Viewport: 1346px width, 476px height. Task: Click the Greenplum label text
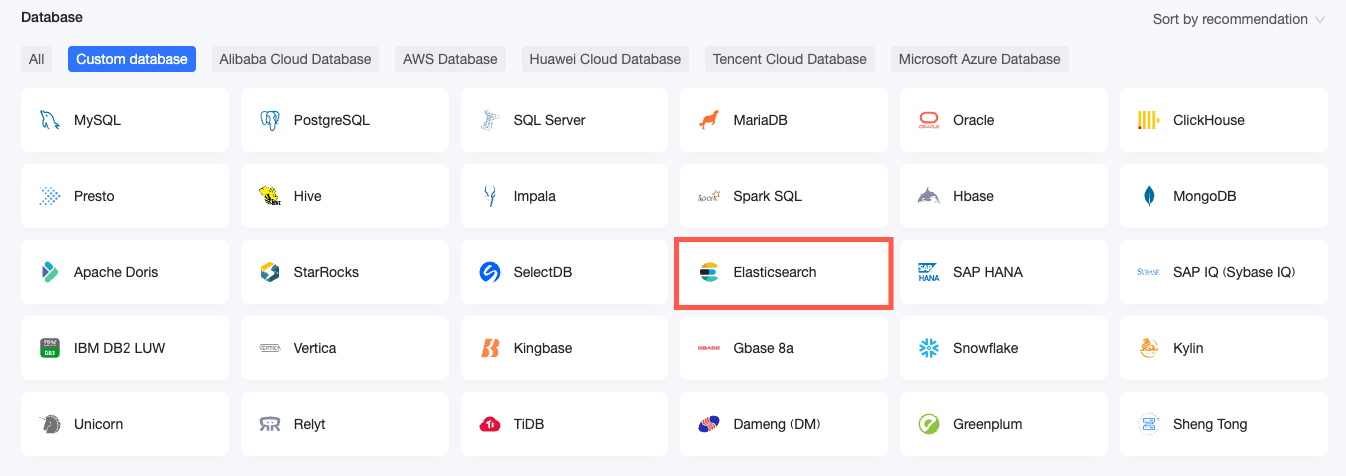988,424
